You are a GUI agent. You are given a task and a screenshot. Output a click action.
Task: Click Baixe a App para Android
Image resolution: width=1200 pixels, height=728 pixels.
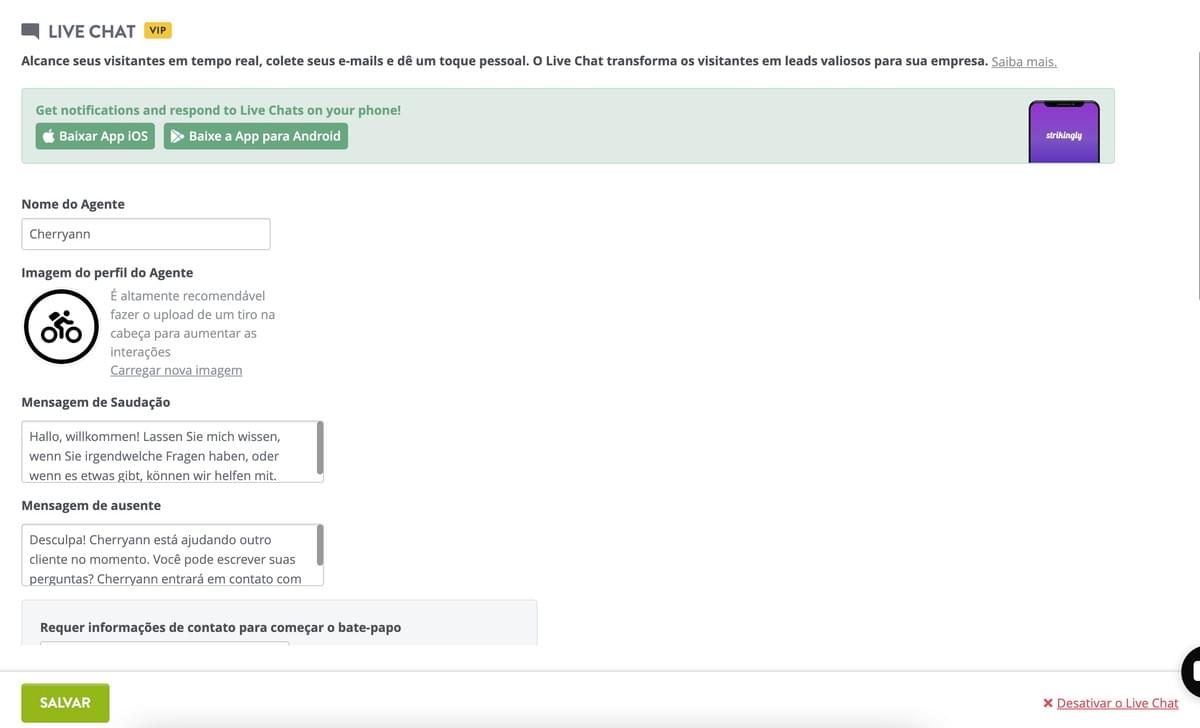[x=257, y=136]
